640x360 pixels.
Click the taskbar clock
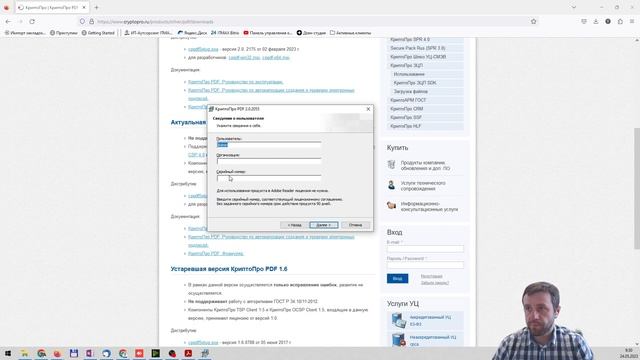pos(628,353)
